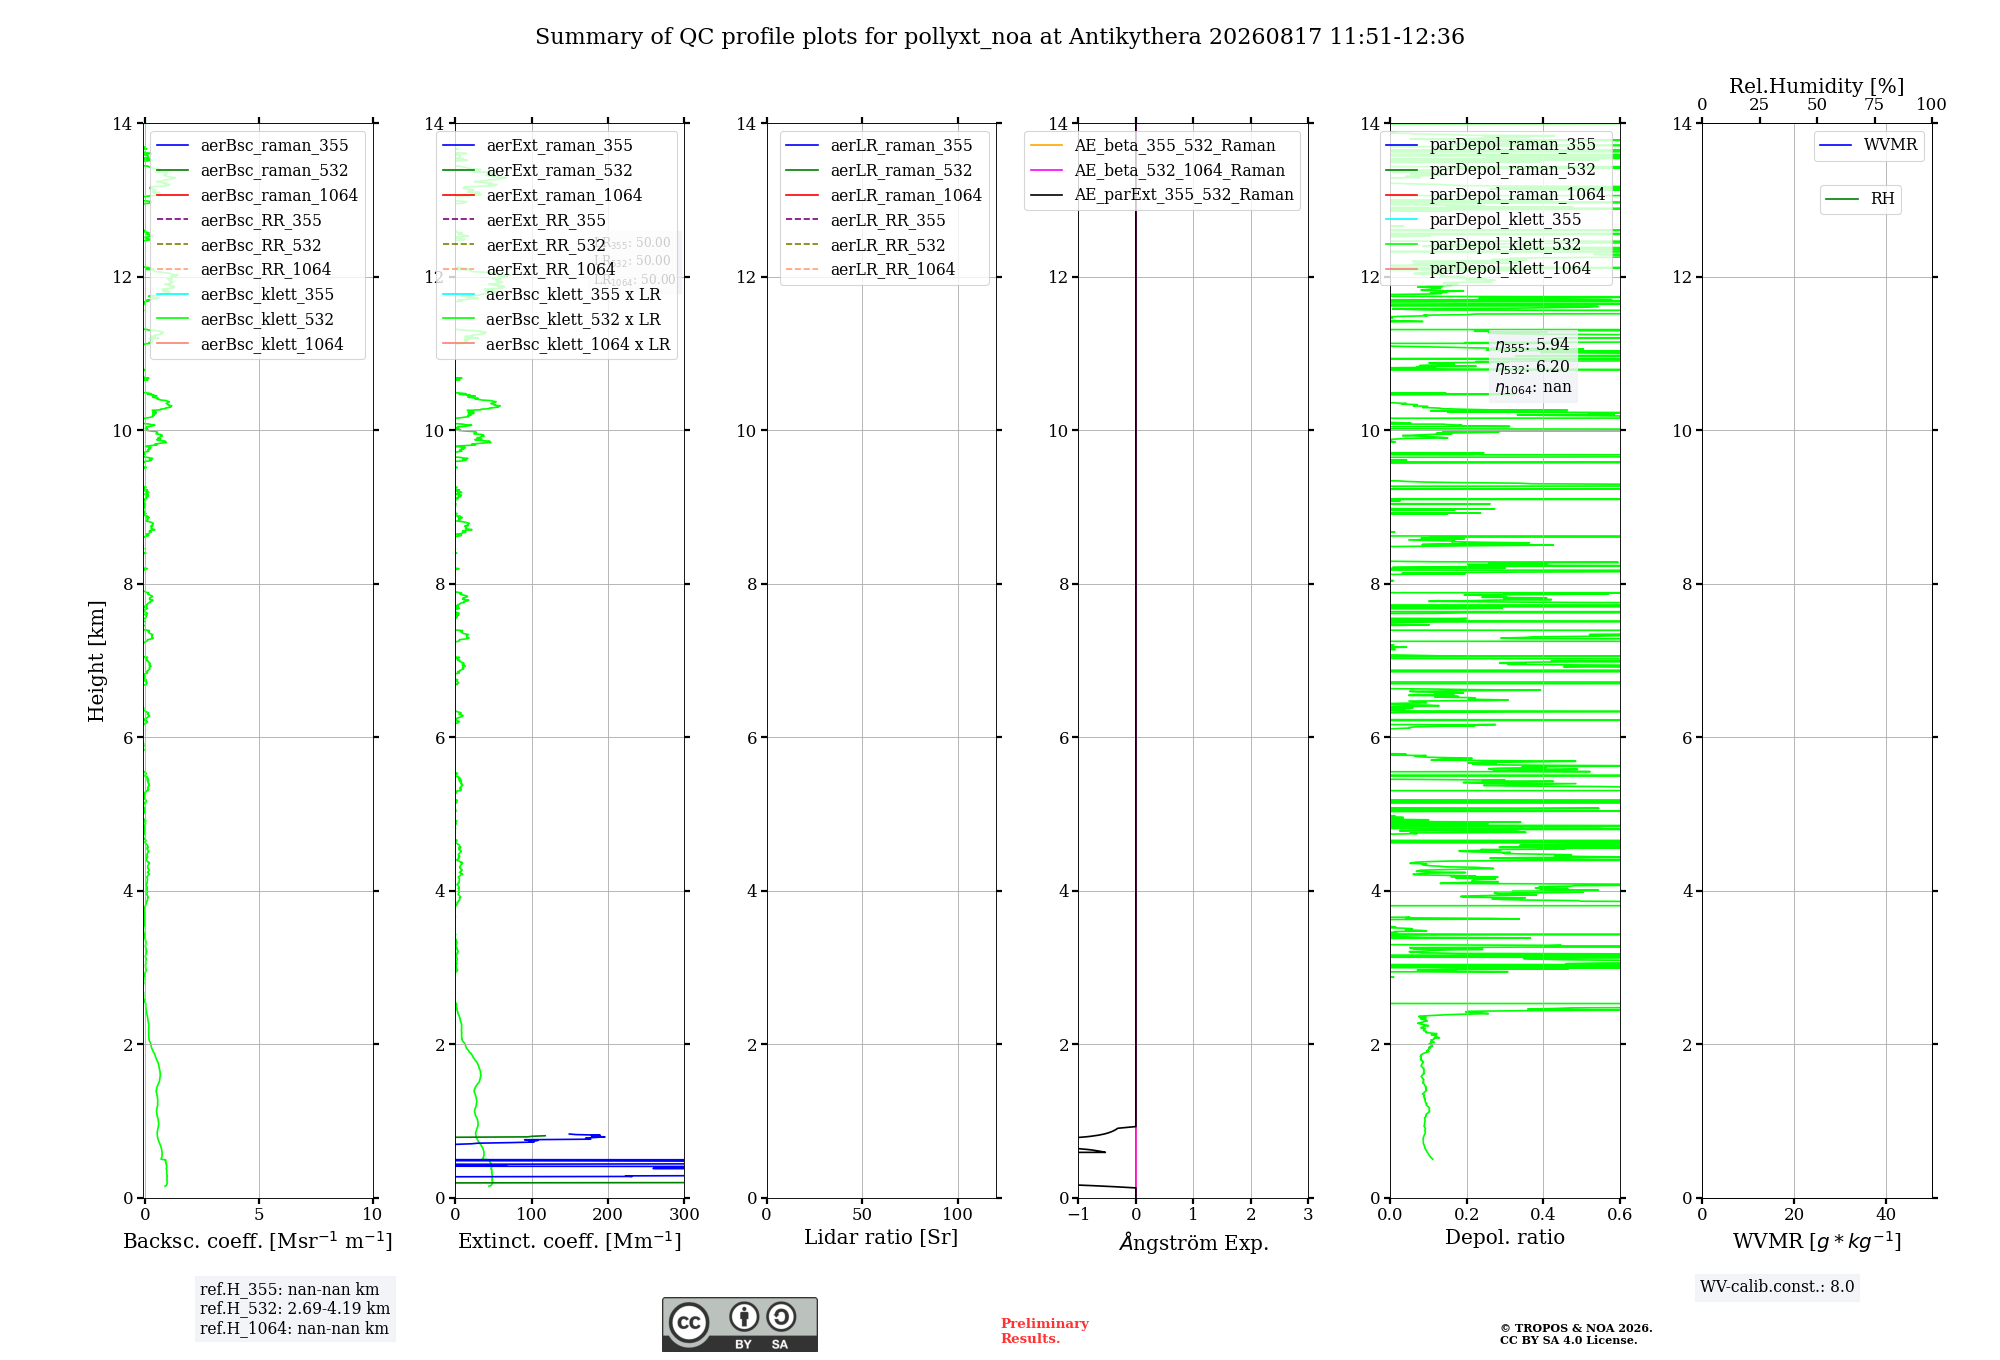
Task: Click the 'Rel.Humidity [%]' top axis label
Action: 1817,86
